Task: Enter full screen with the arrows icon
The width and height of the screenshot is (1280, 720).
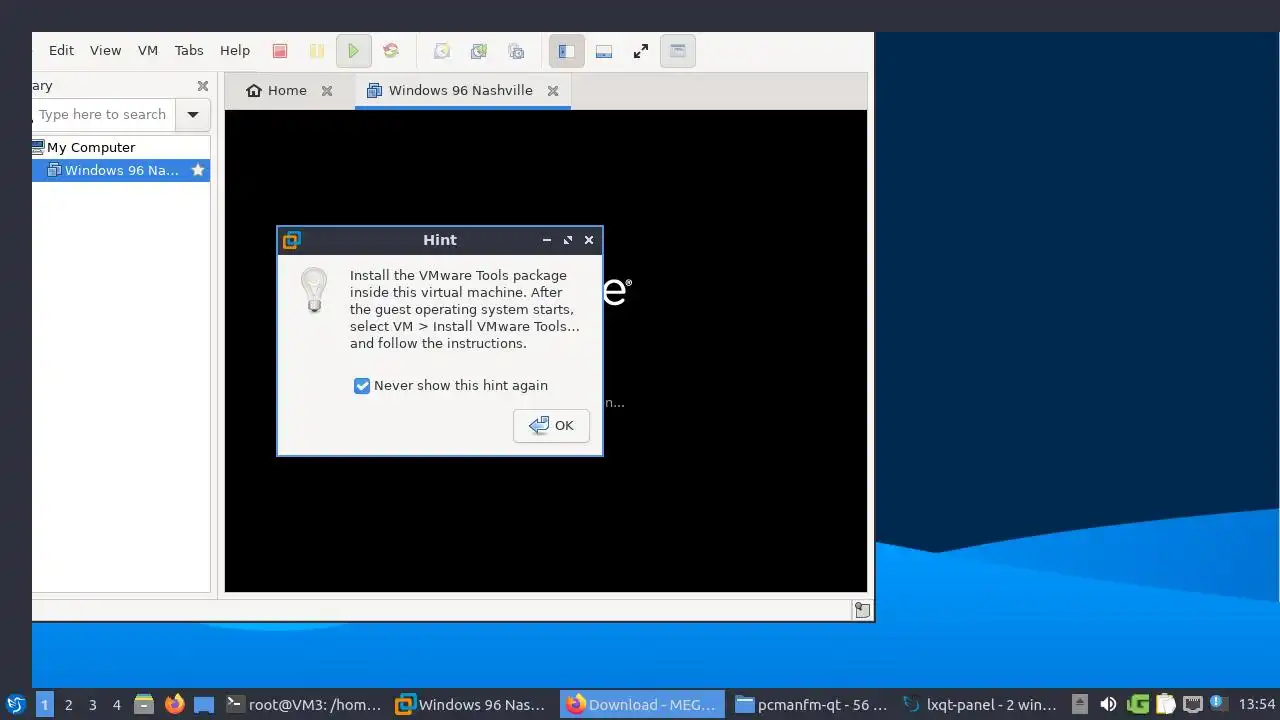Action: coord(641,51)
